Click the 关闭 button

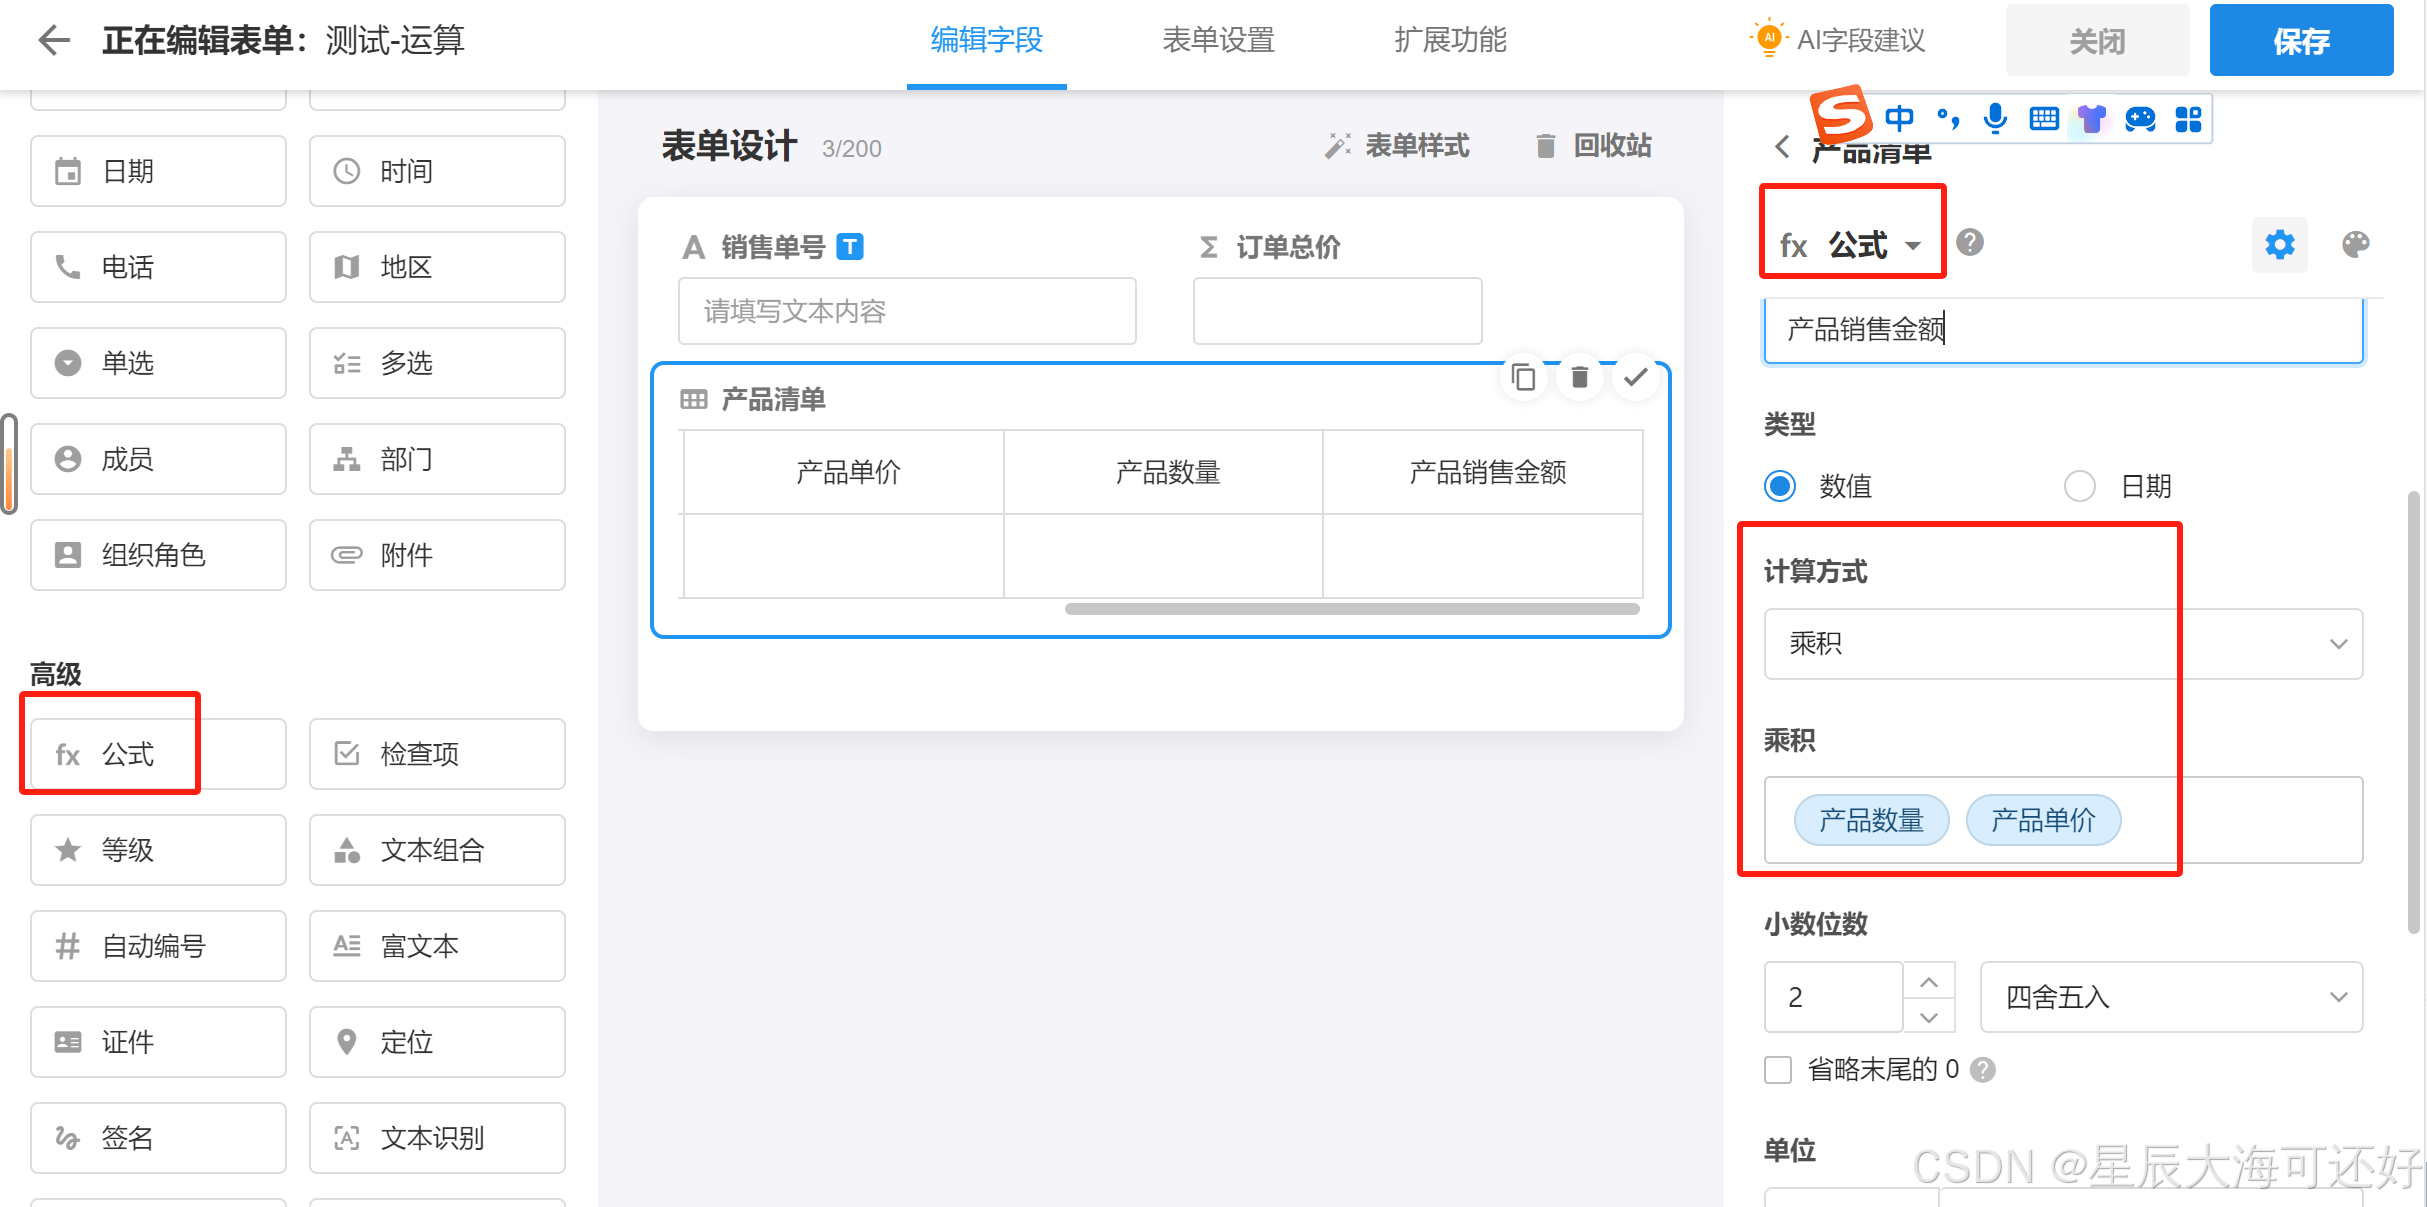pyautogui.click(x=2097, y=41)
